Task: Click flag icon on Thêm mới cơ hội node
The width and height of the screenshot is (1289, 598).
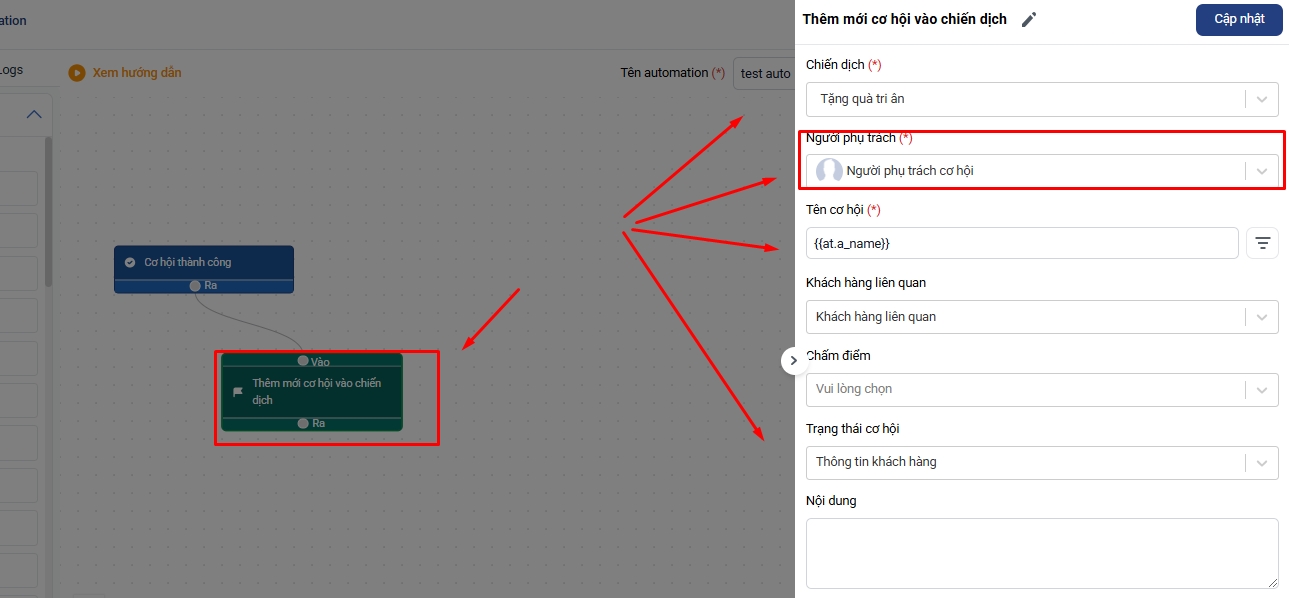Action: pos(238,392)
